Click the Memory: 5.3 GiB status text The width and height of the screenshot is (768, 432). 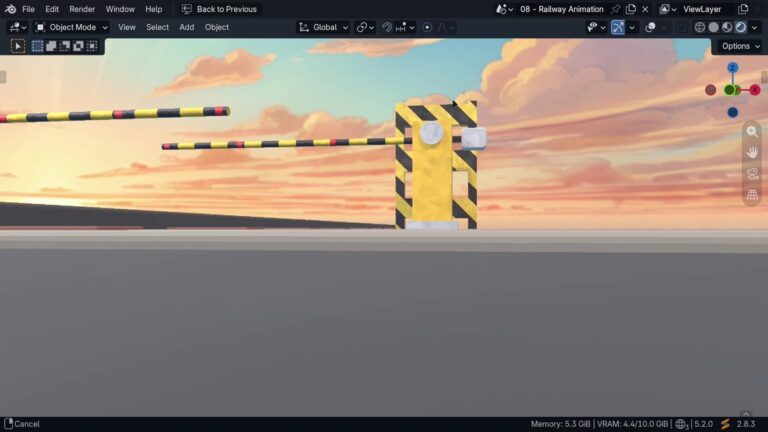tap(560, 424)
